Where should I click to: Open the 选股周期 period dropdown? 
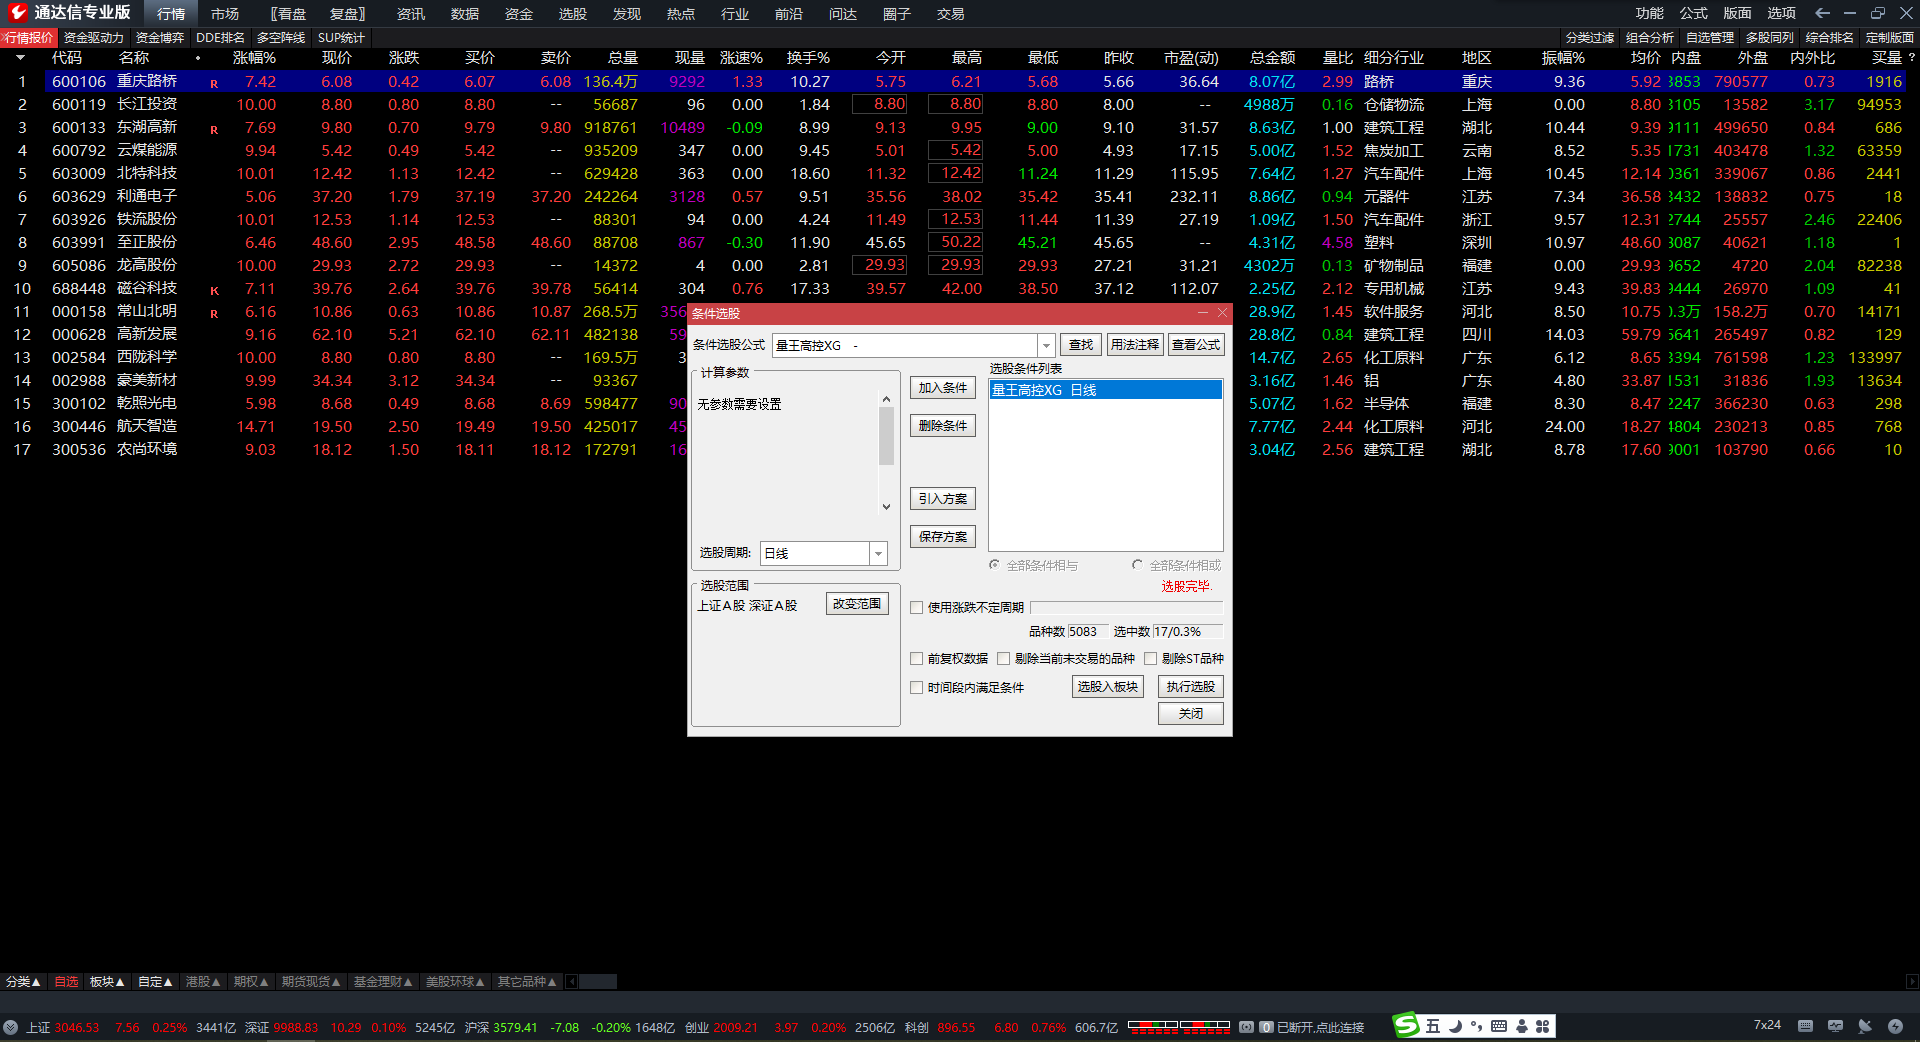point(878,554)
